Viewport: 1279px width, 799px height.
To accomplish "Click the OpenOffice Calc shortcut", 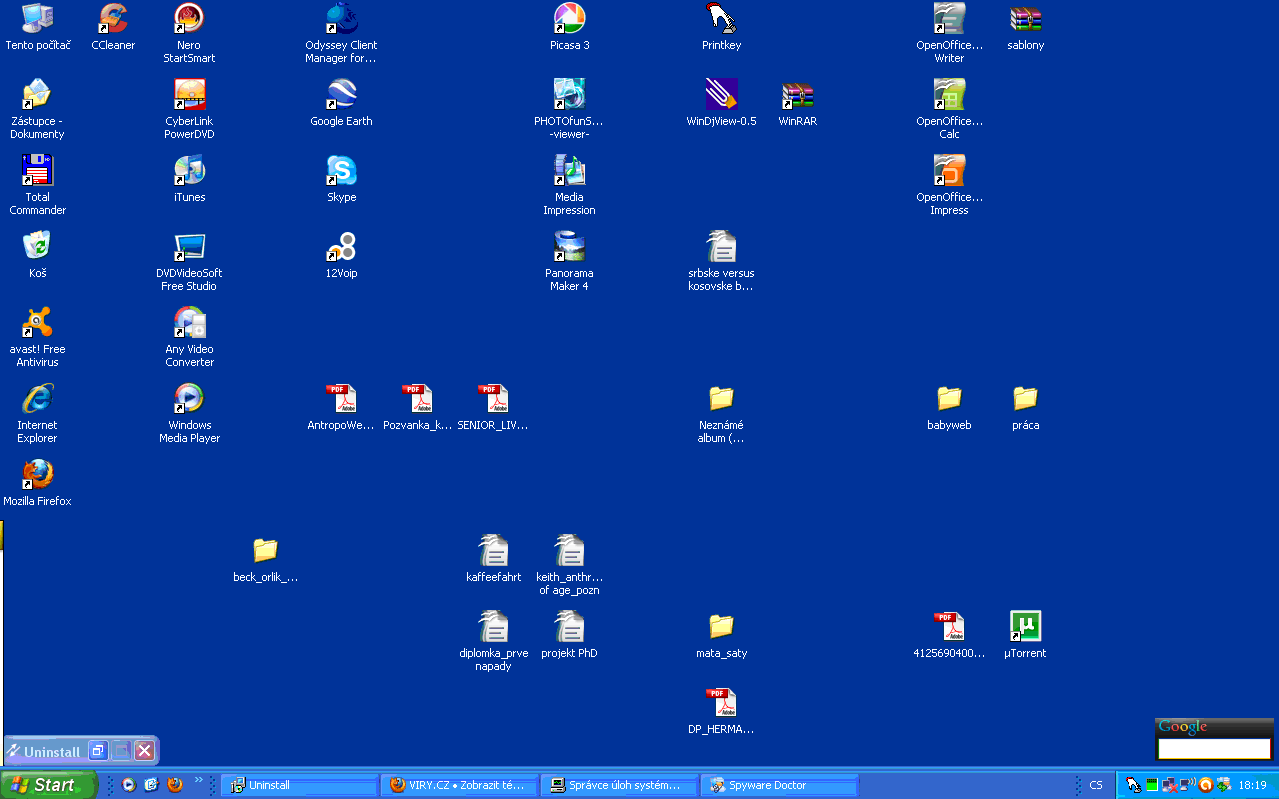I will 949,95.
